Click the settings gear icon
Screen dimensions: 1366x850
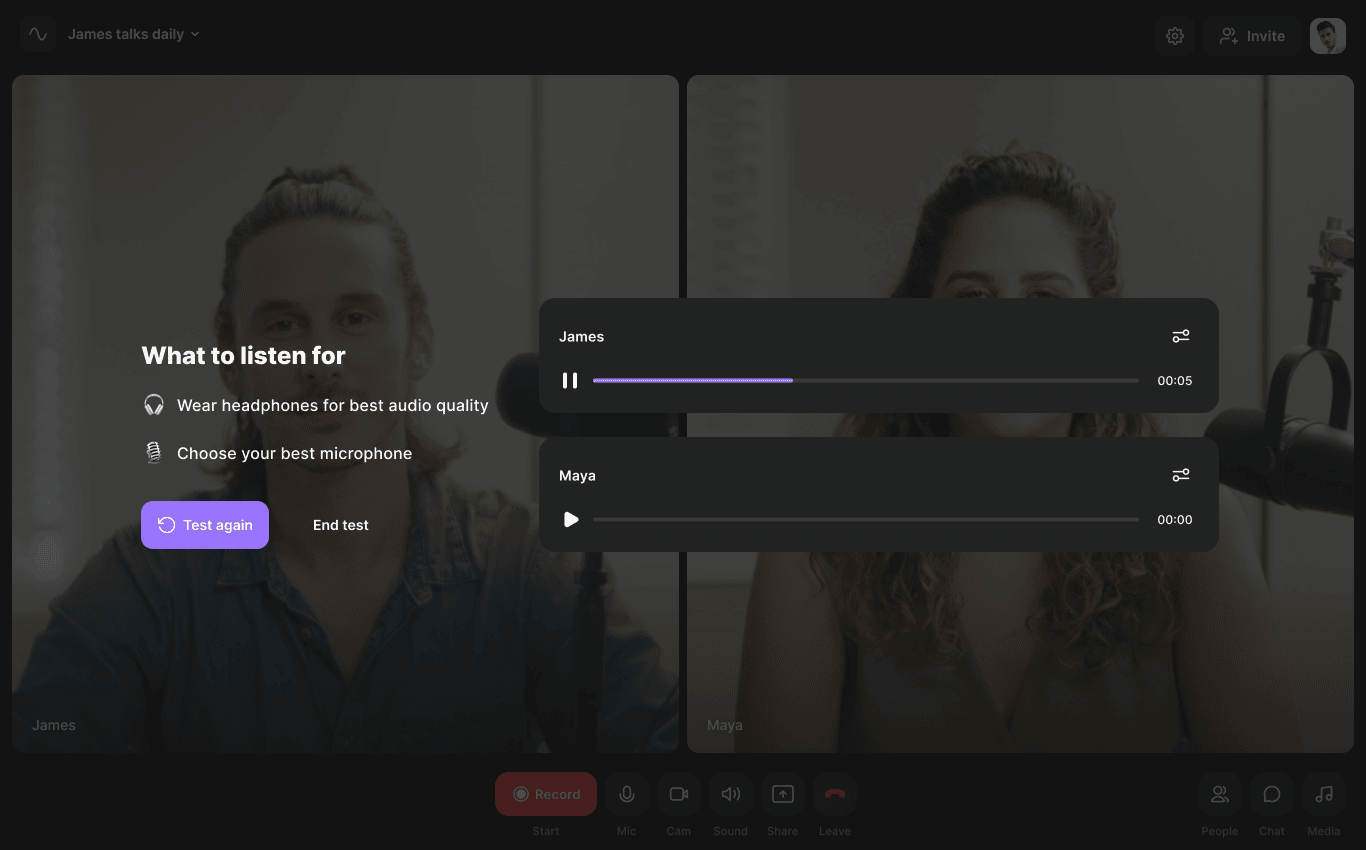point(1175,36)
